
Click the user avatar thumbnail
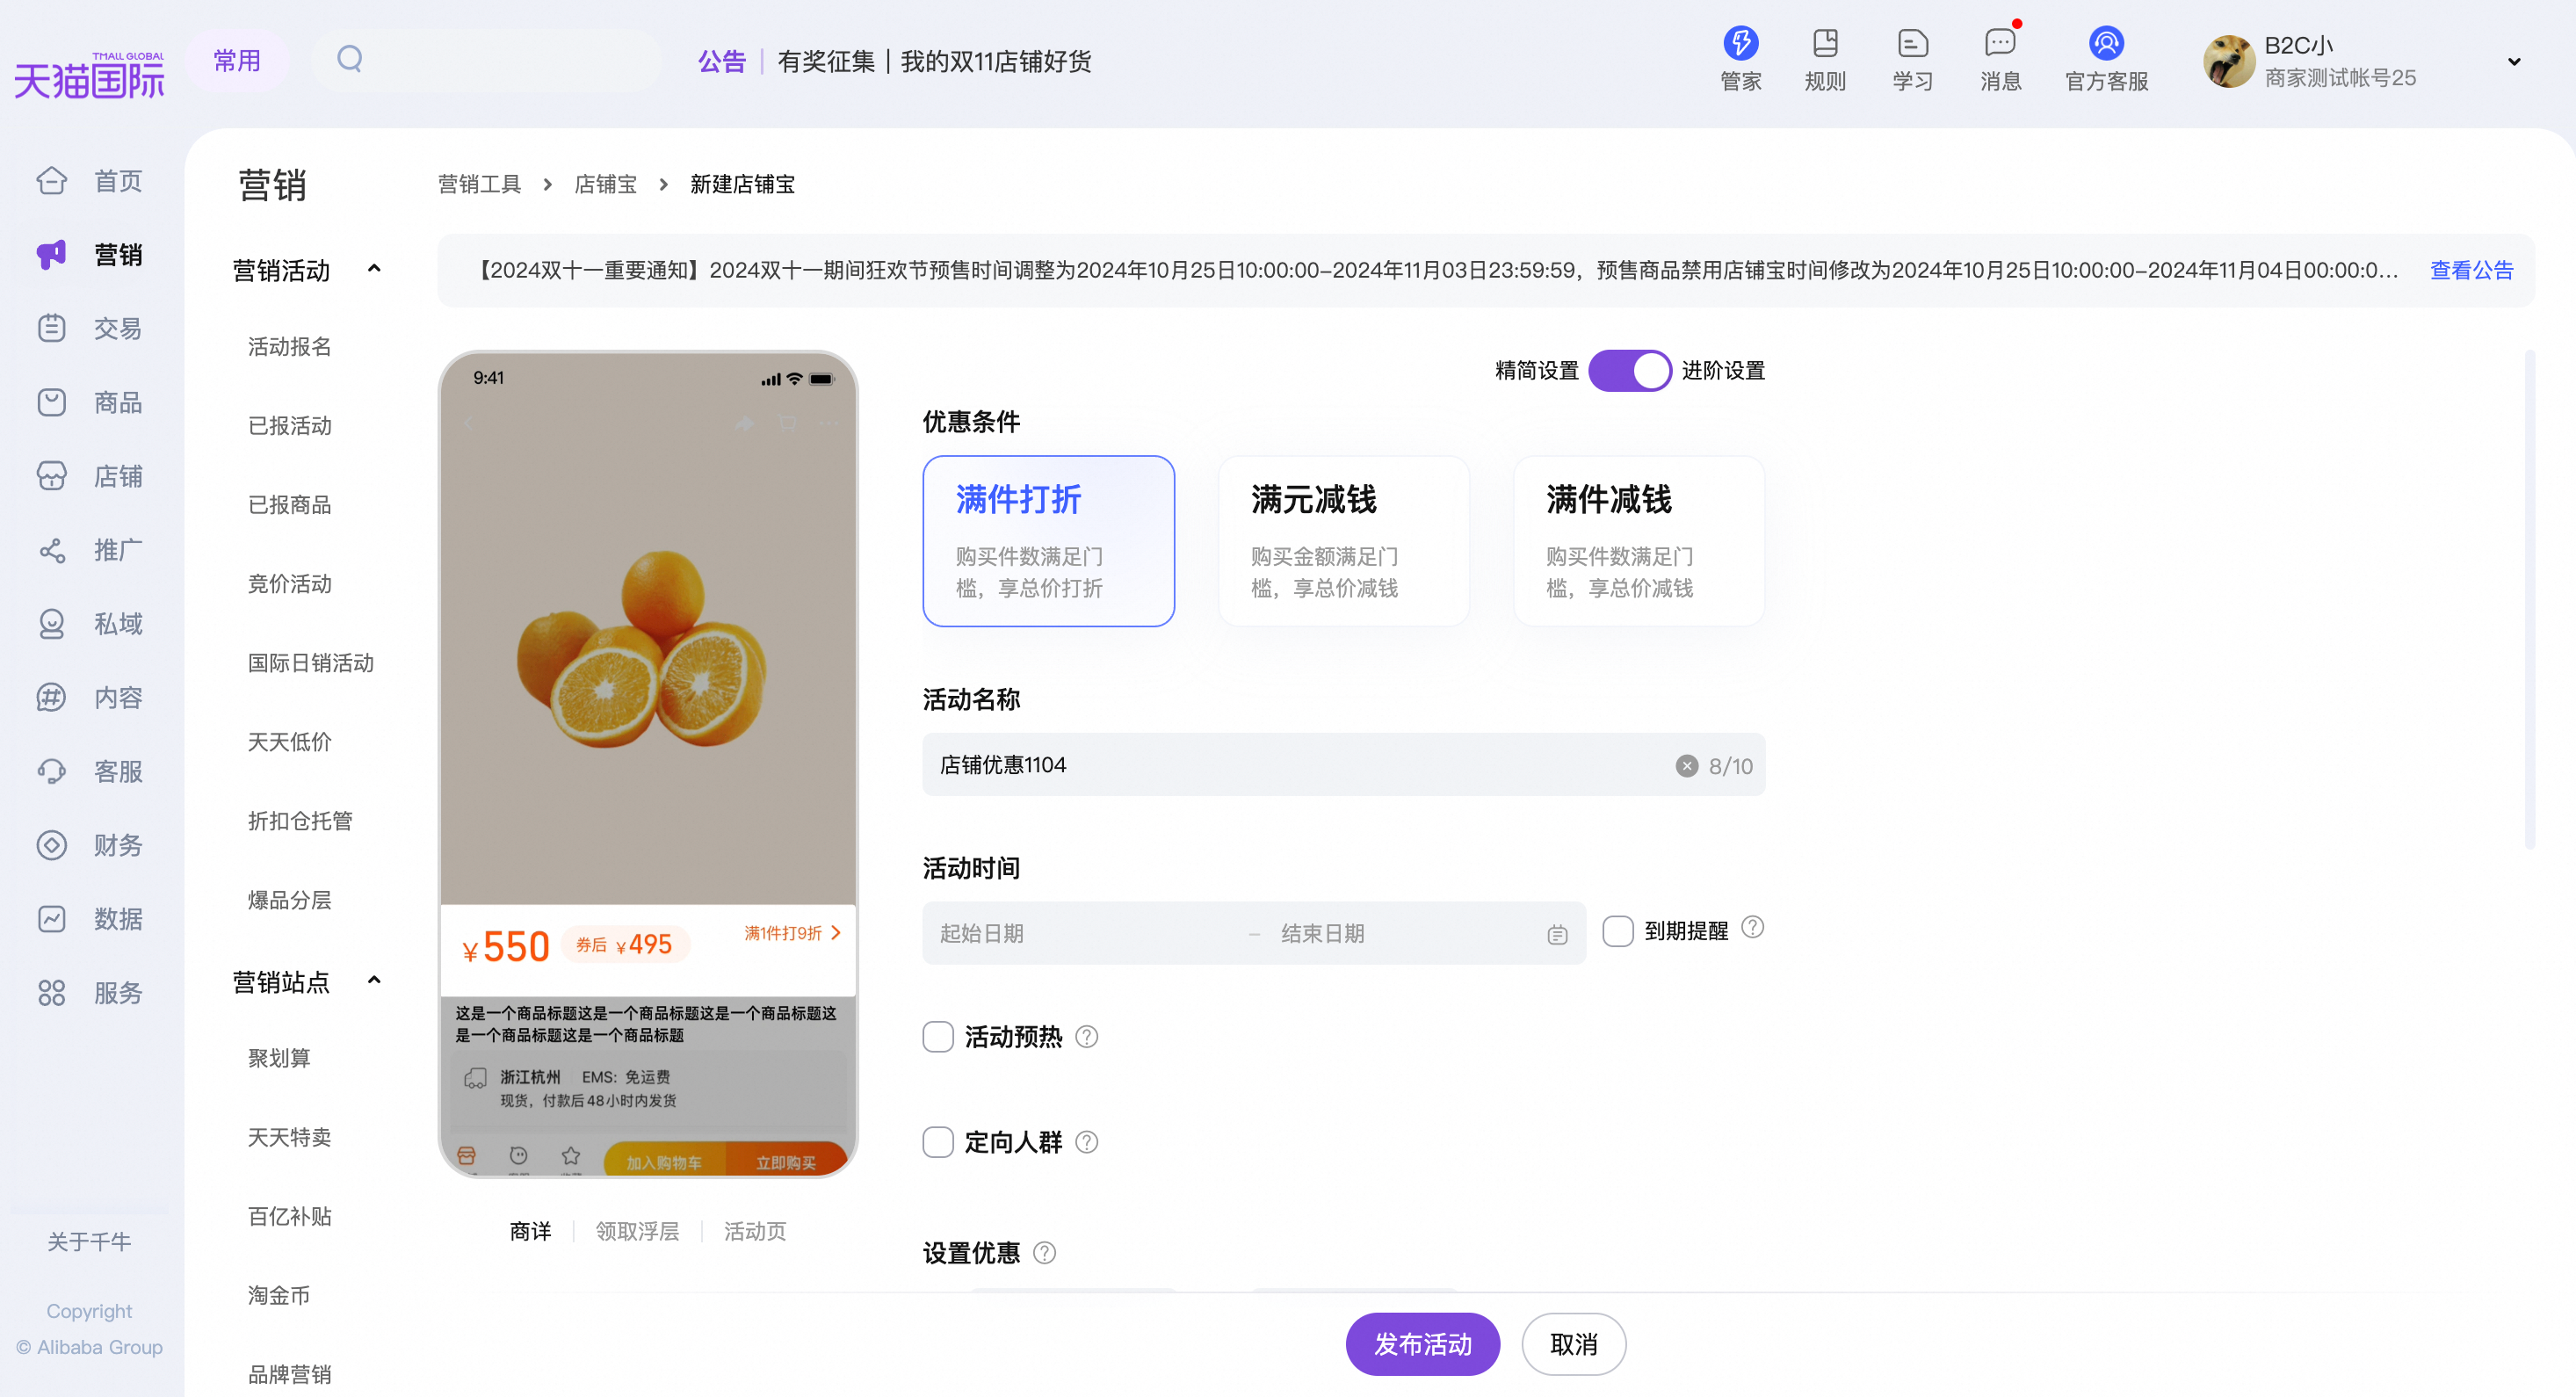coord(2229,62)
